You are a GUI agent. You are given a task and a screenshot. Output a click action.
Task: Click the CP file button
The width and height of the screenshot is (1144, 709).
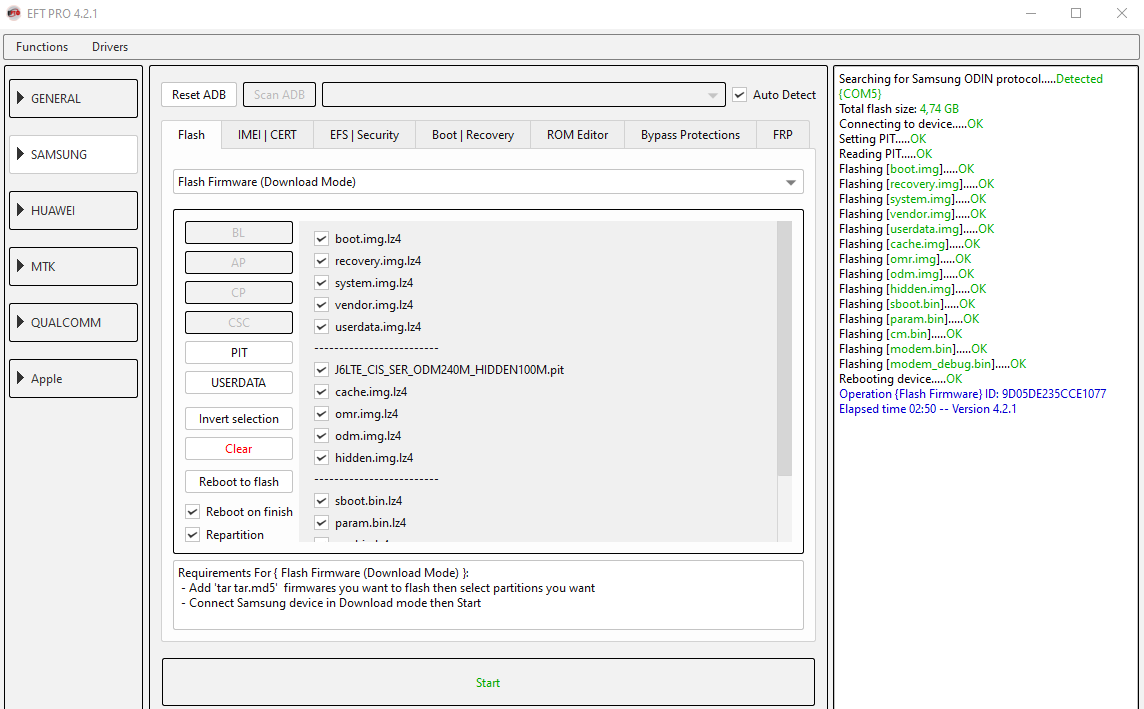[x=239, y=292]
